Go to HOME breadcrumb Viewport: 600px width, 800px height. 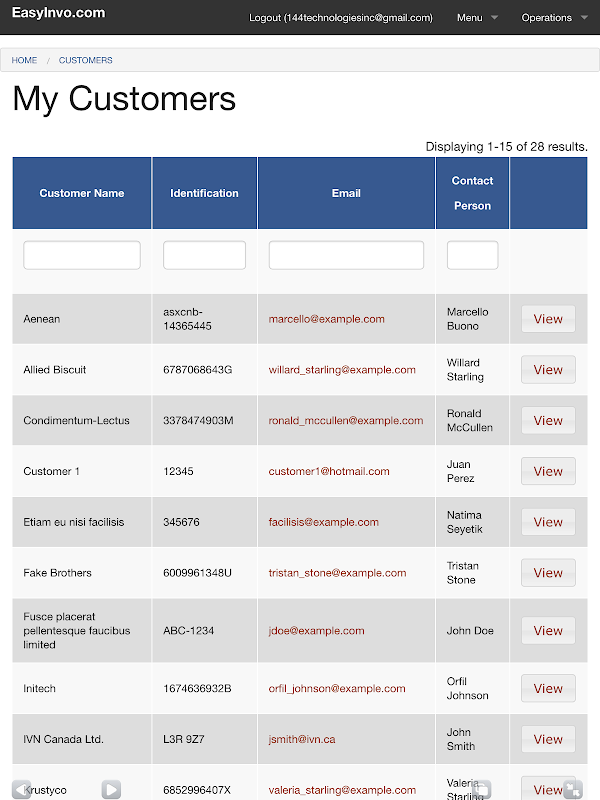pyautogui.click(x=24, y=60)
